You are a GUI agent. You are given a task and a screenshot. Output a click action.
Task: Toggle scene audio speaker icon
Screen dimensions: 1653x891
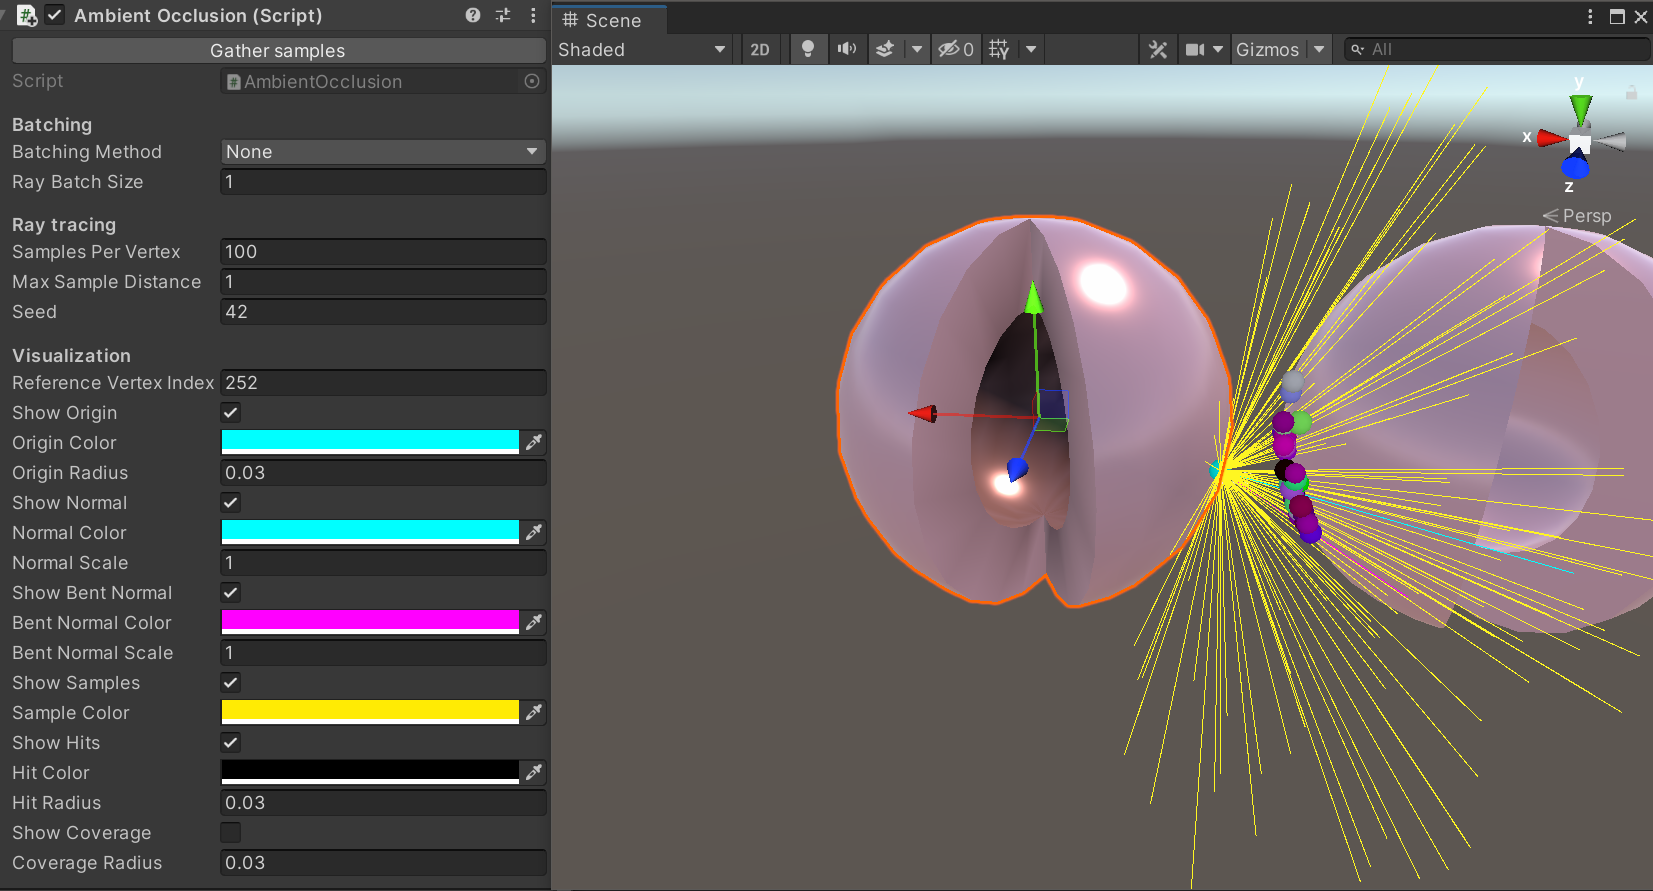point(847,49)
